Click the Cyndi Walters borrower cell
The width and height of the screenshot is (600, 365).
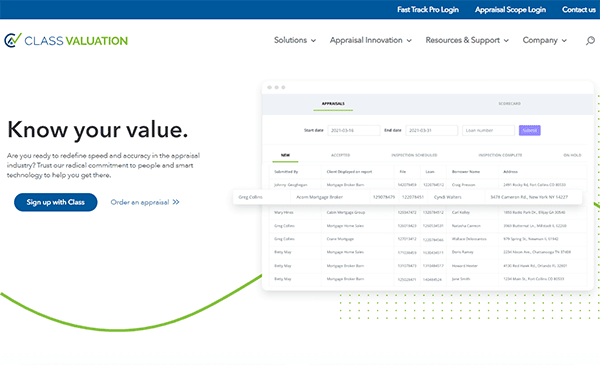[x=448, y=197]
